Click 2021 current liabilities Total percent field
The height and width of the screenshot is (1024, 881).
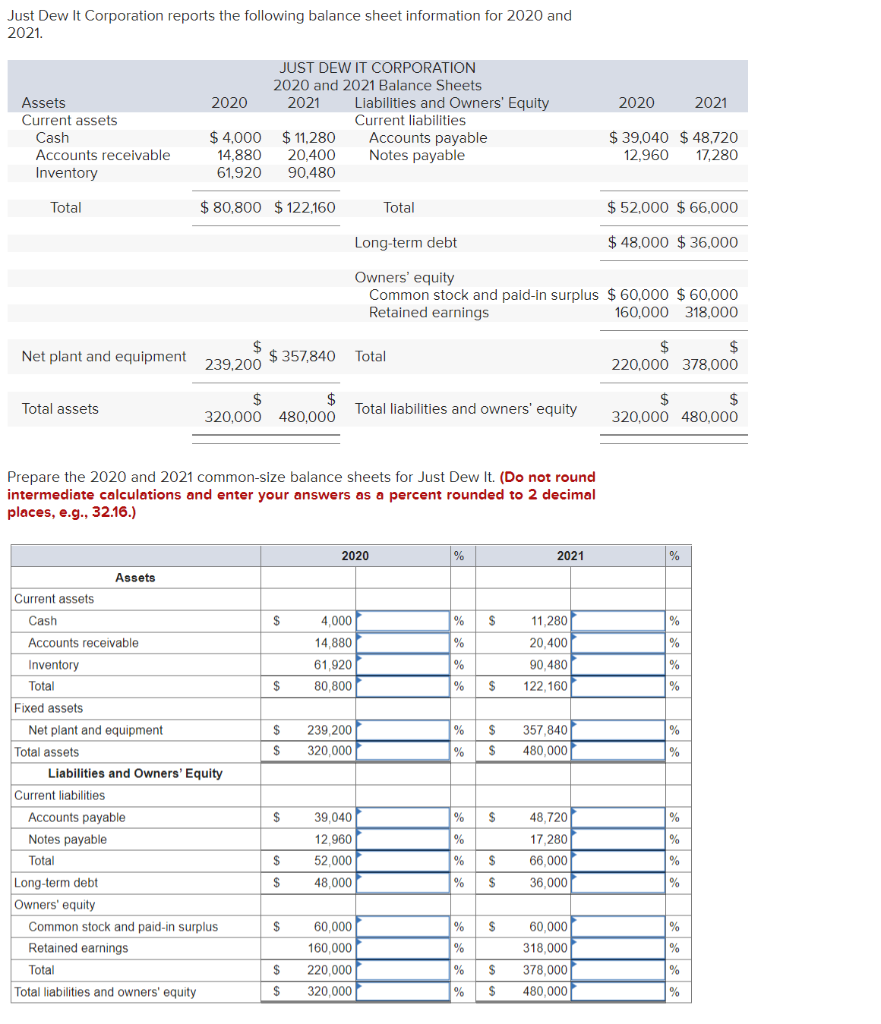[x=618, y=861]
